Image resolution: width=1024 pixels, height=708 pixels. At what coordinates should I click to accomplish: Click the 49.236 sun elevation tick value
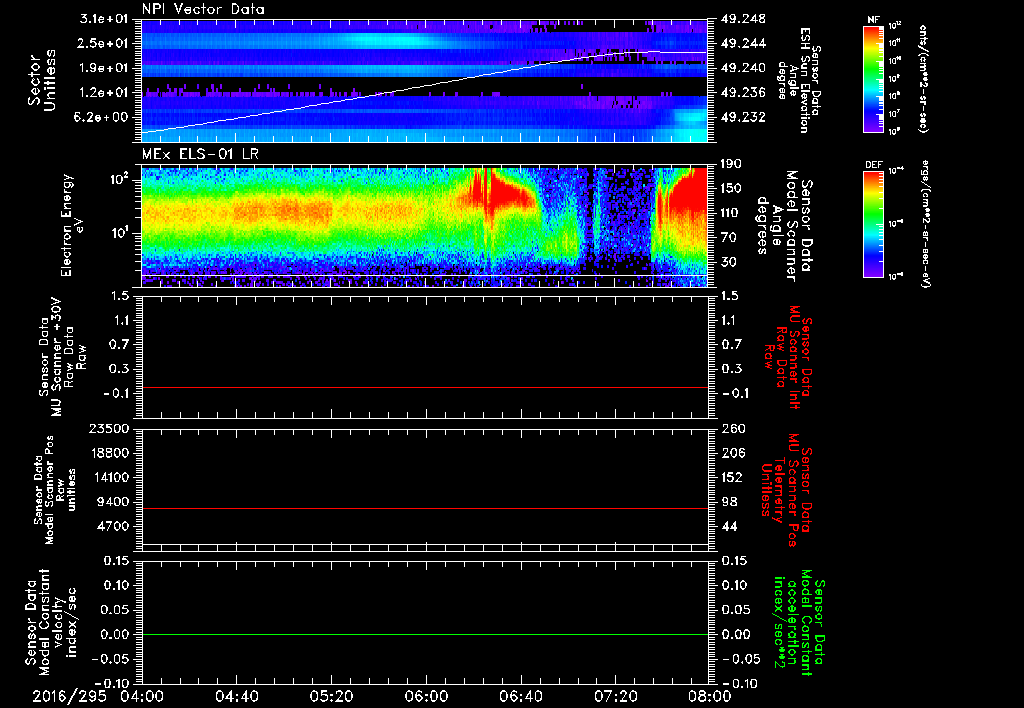(x=743, y=93)
